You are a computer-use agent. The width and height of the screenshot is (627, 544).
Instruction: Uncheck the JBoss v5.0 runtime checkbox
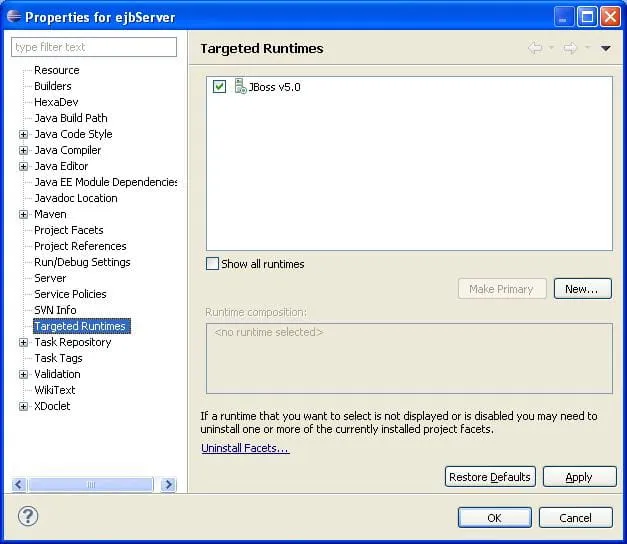tap(219, 86)
